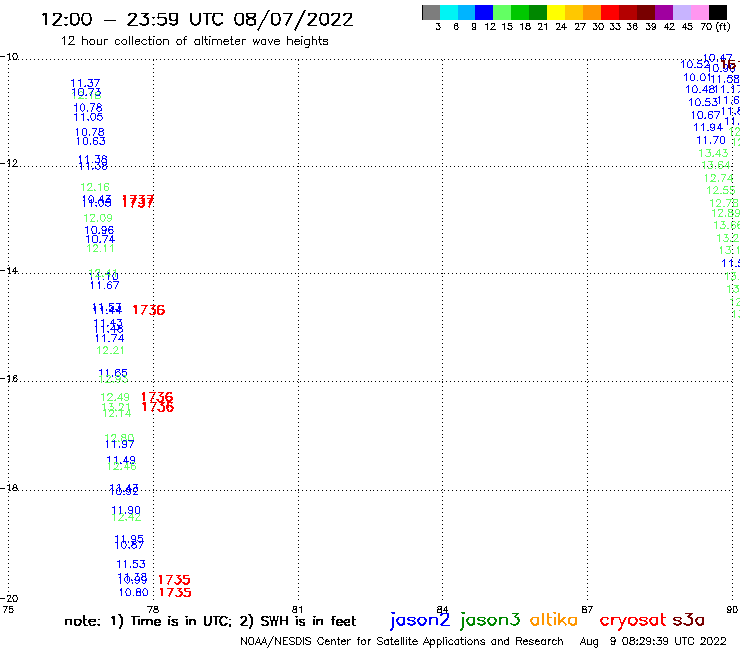740x650 pixels.
Task: Click the blue value 10.67
Action: pyautogui.click(x=706, y=115)
